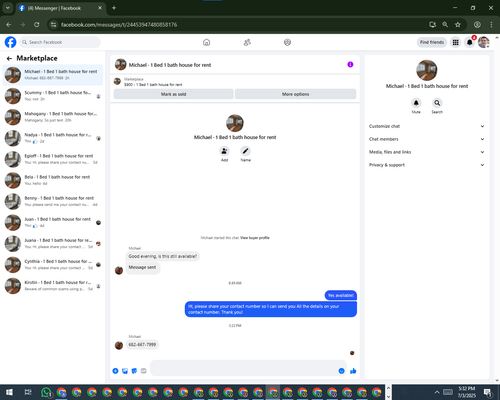Choose a sticker in the composer
The image size is (500, 400).
point(134,371)
